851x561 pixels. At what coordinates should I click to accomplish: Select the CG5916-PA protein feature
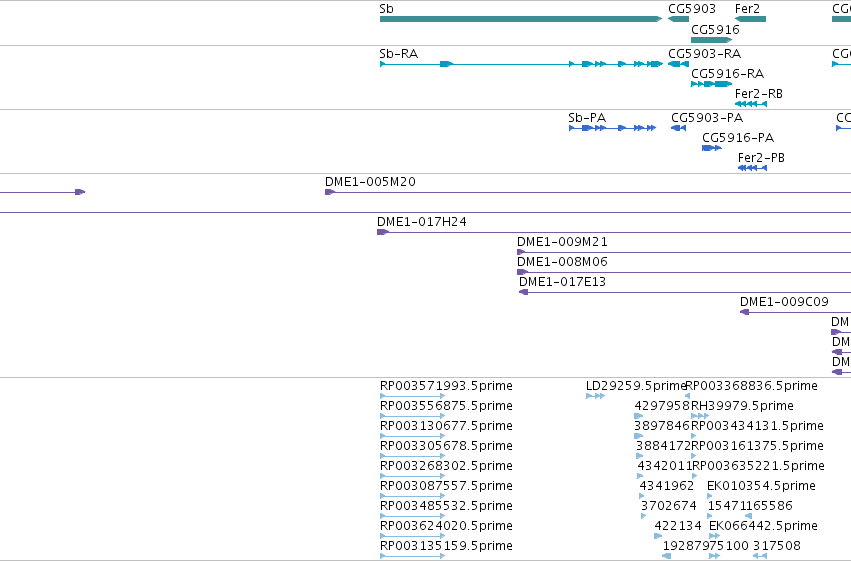coord(712,148)
